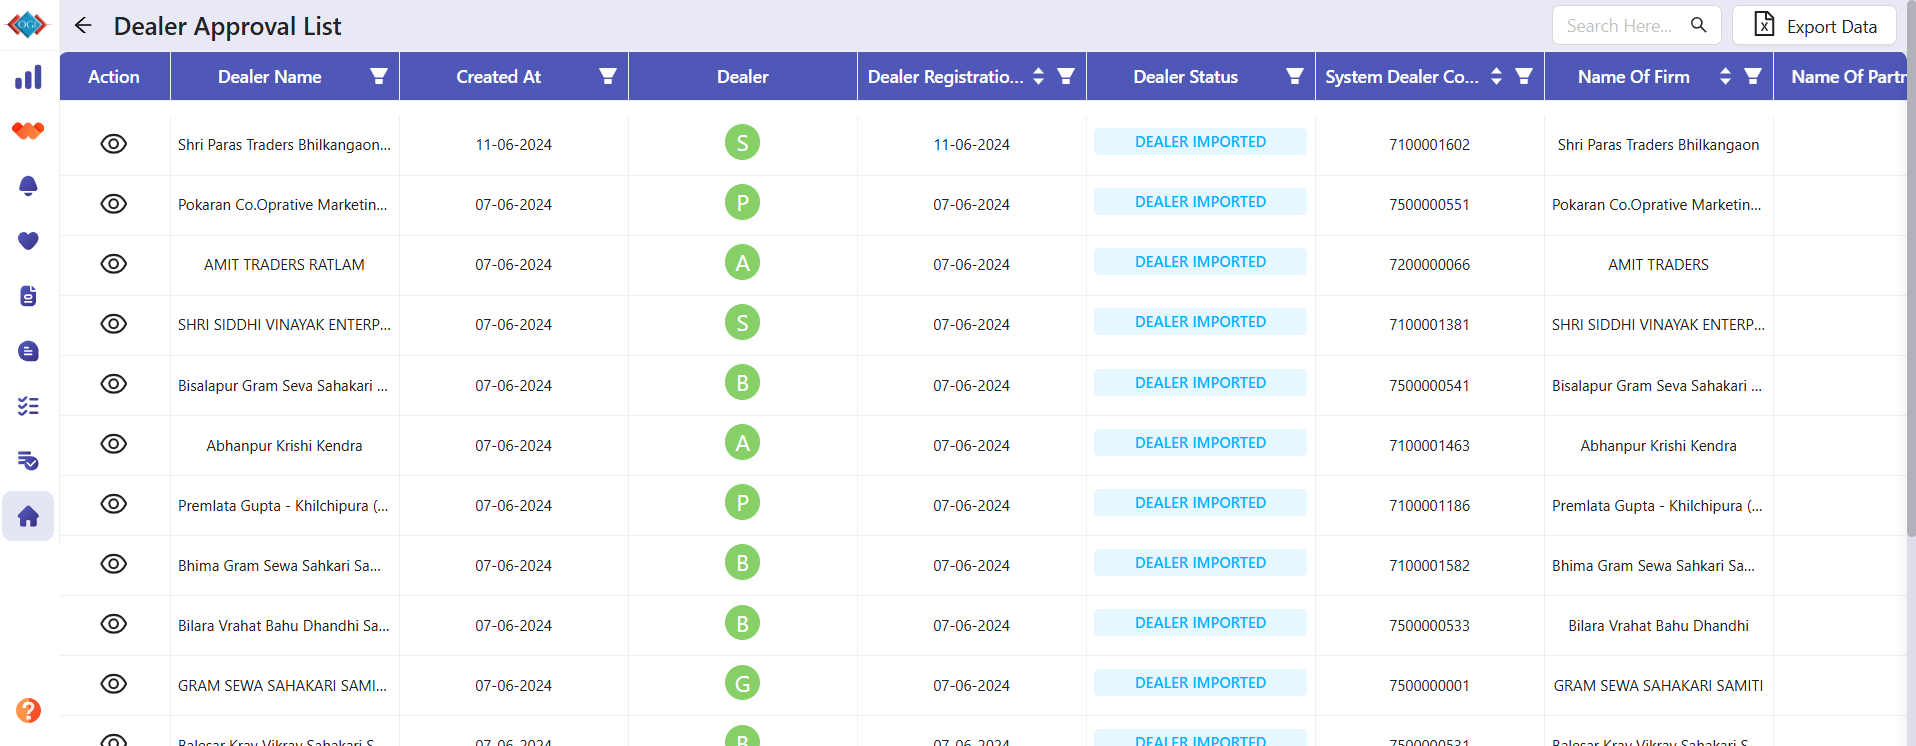Open the orange help question icon

[28, 710]
